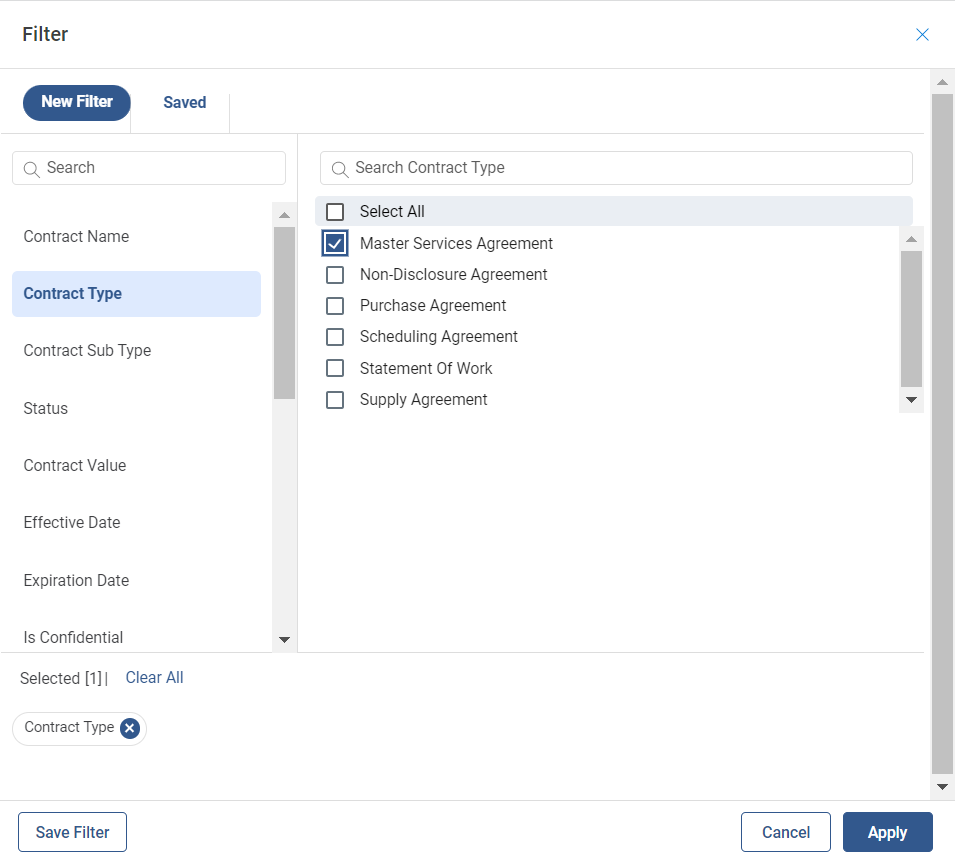Choose the Expiration Date filter field
Viewport: 955px width, 866px height.
pos(76,581)
